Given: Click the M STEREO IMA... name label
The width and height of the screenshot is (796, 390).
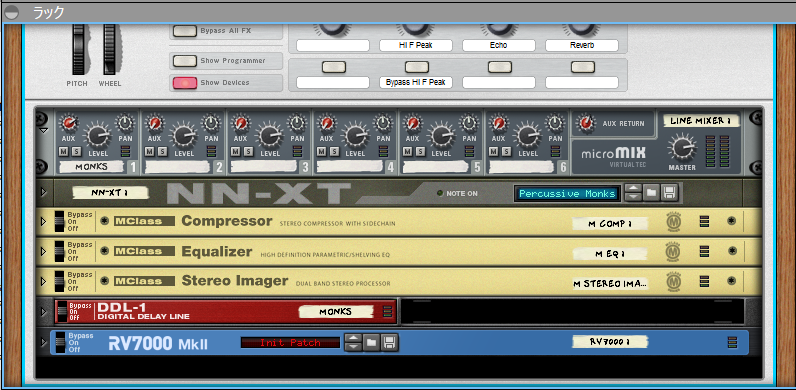Looking at the screenshot, I should pyautogui.click(x=610, y=283).
